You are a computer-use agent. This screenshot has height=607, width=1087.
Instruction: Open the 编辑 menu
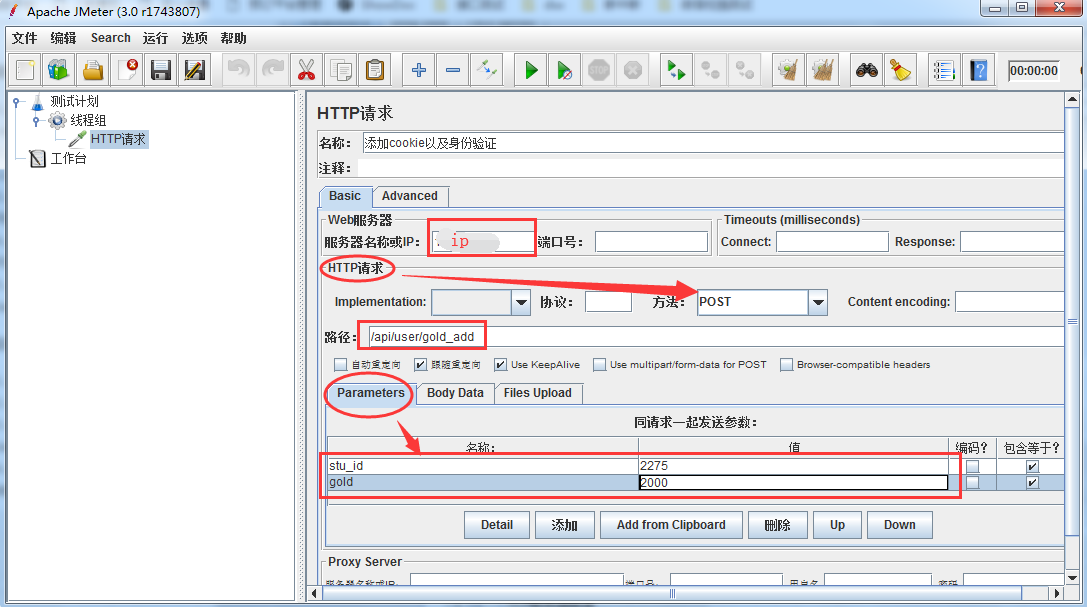point(64,38)
